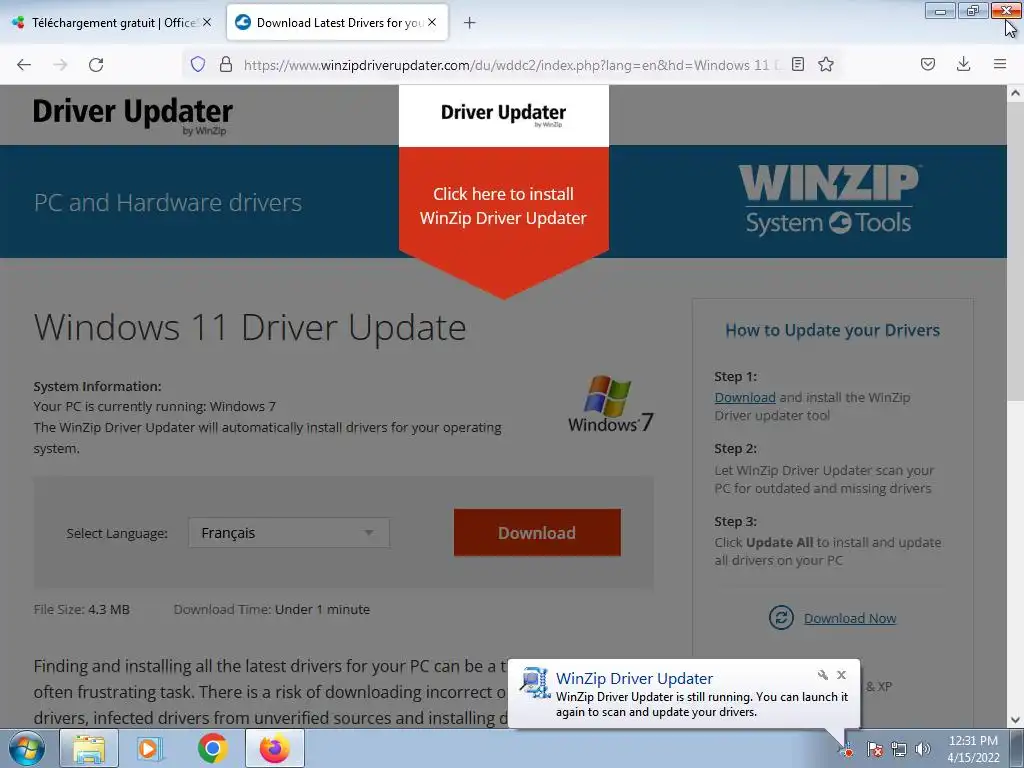Click the 'System Information:' label
The width and height of the screenshot is (1024, 768).
[97, 386]
